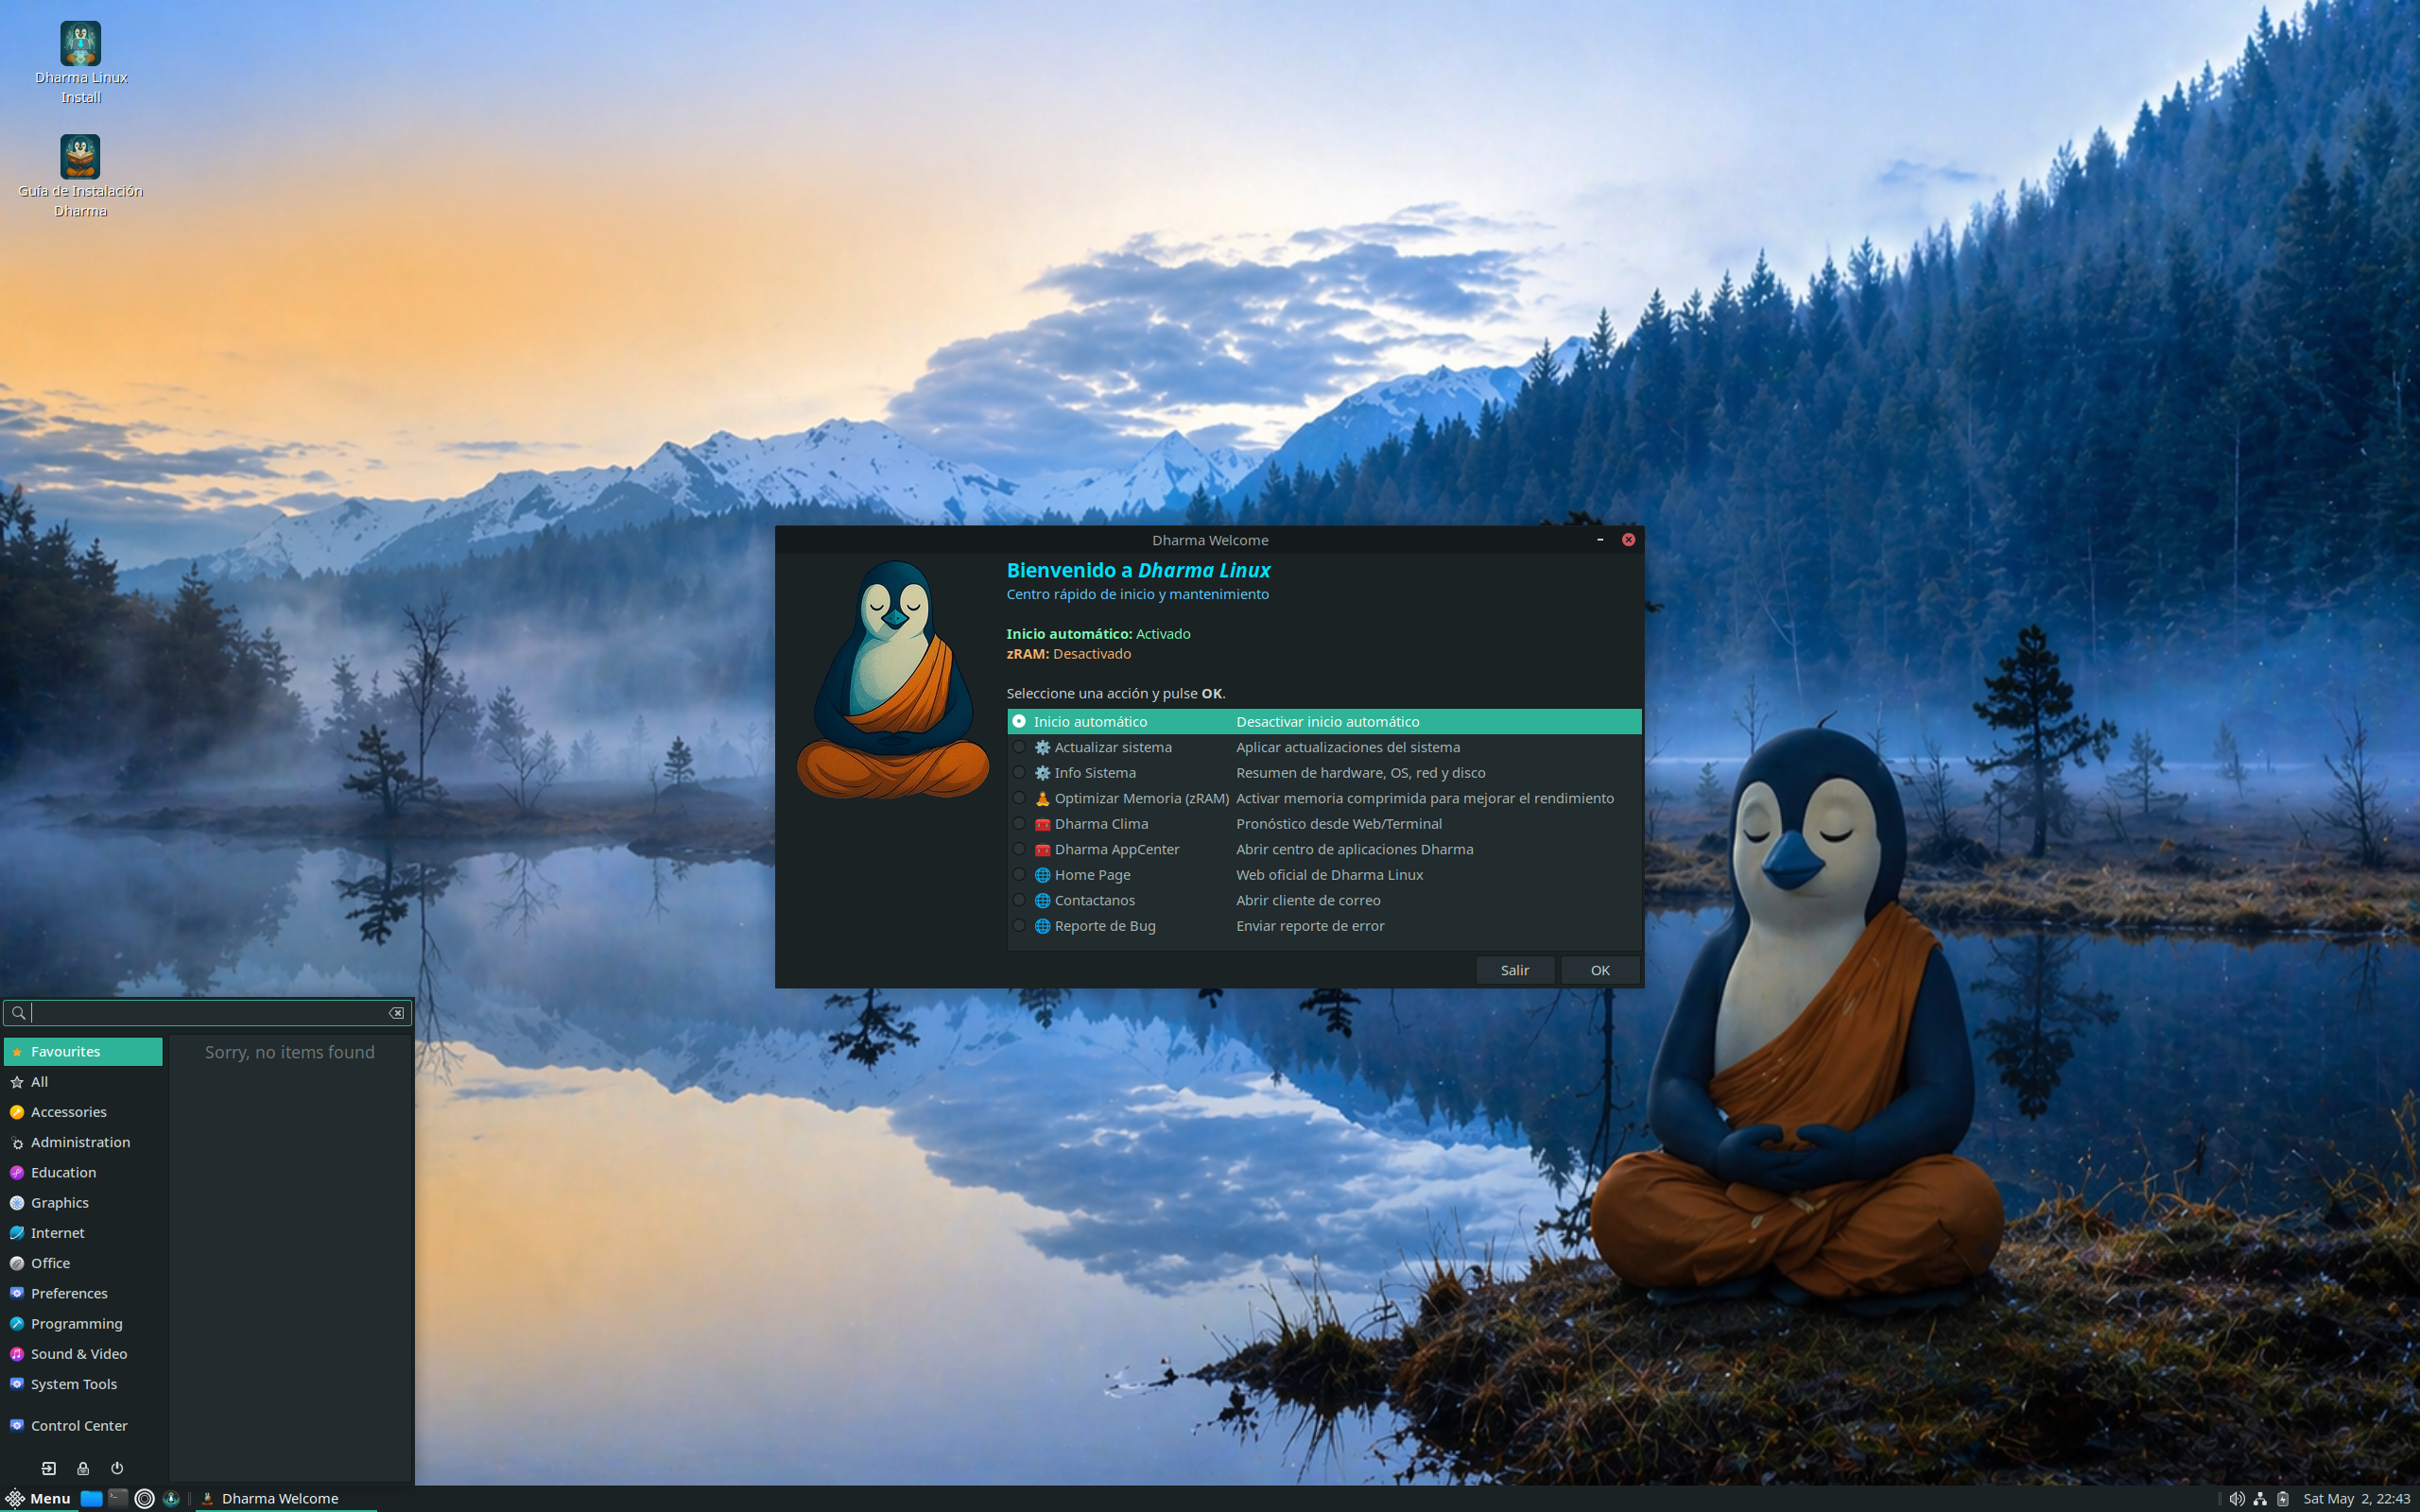
Task: Click the log out icon in menu
Action: click(48, 1468)
